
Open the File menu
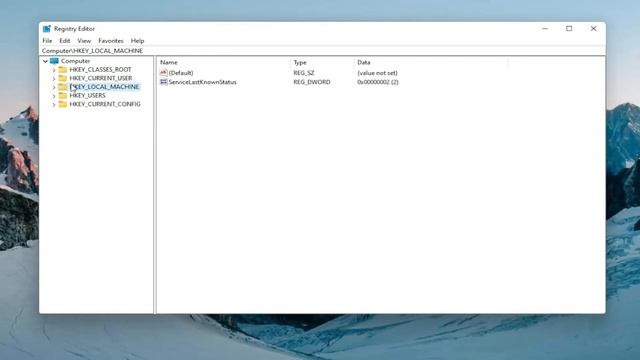click(47, 41)
